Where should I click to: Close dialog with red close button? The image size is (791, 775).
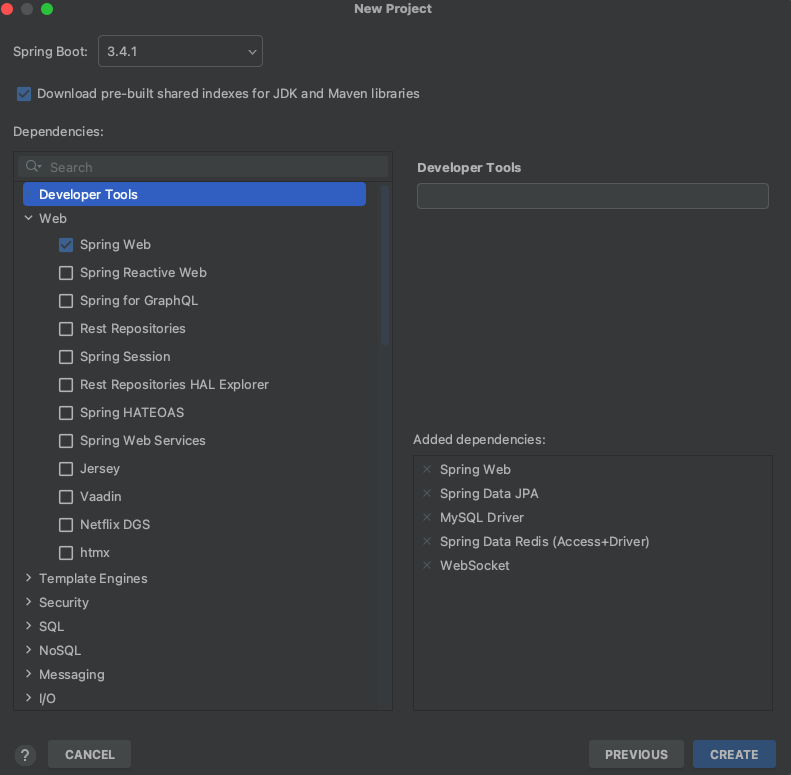[x=7, y=9]
